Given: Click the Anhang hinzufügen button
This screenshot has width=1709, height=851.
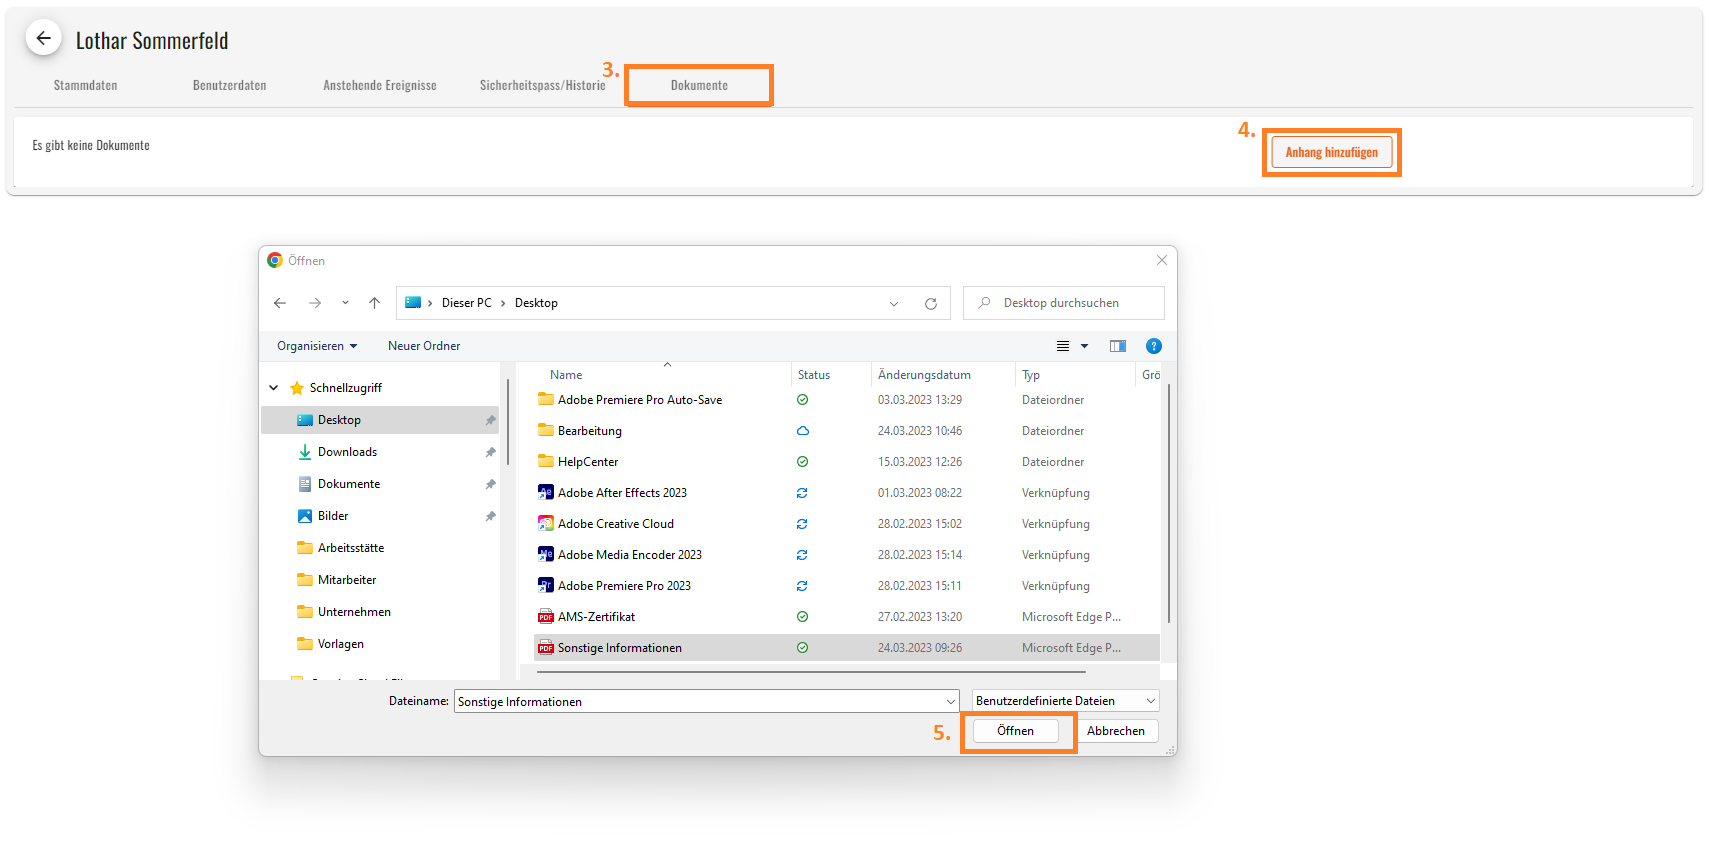Looking at the screenshot, I should 1331,152.
